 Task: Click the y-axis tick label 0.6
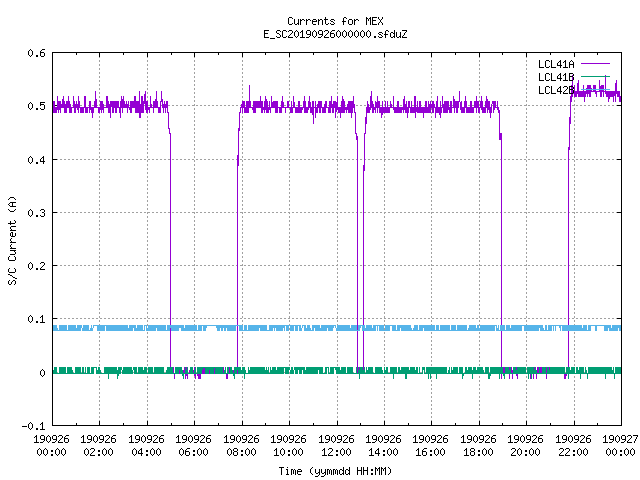[36, 53]
